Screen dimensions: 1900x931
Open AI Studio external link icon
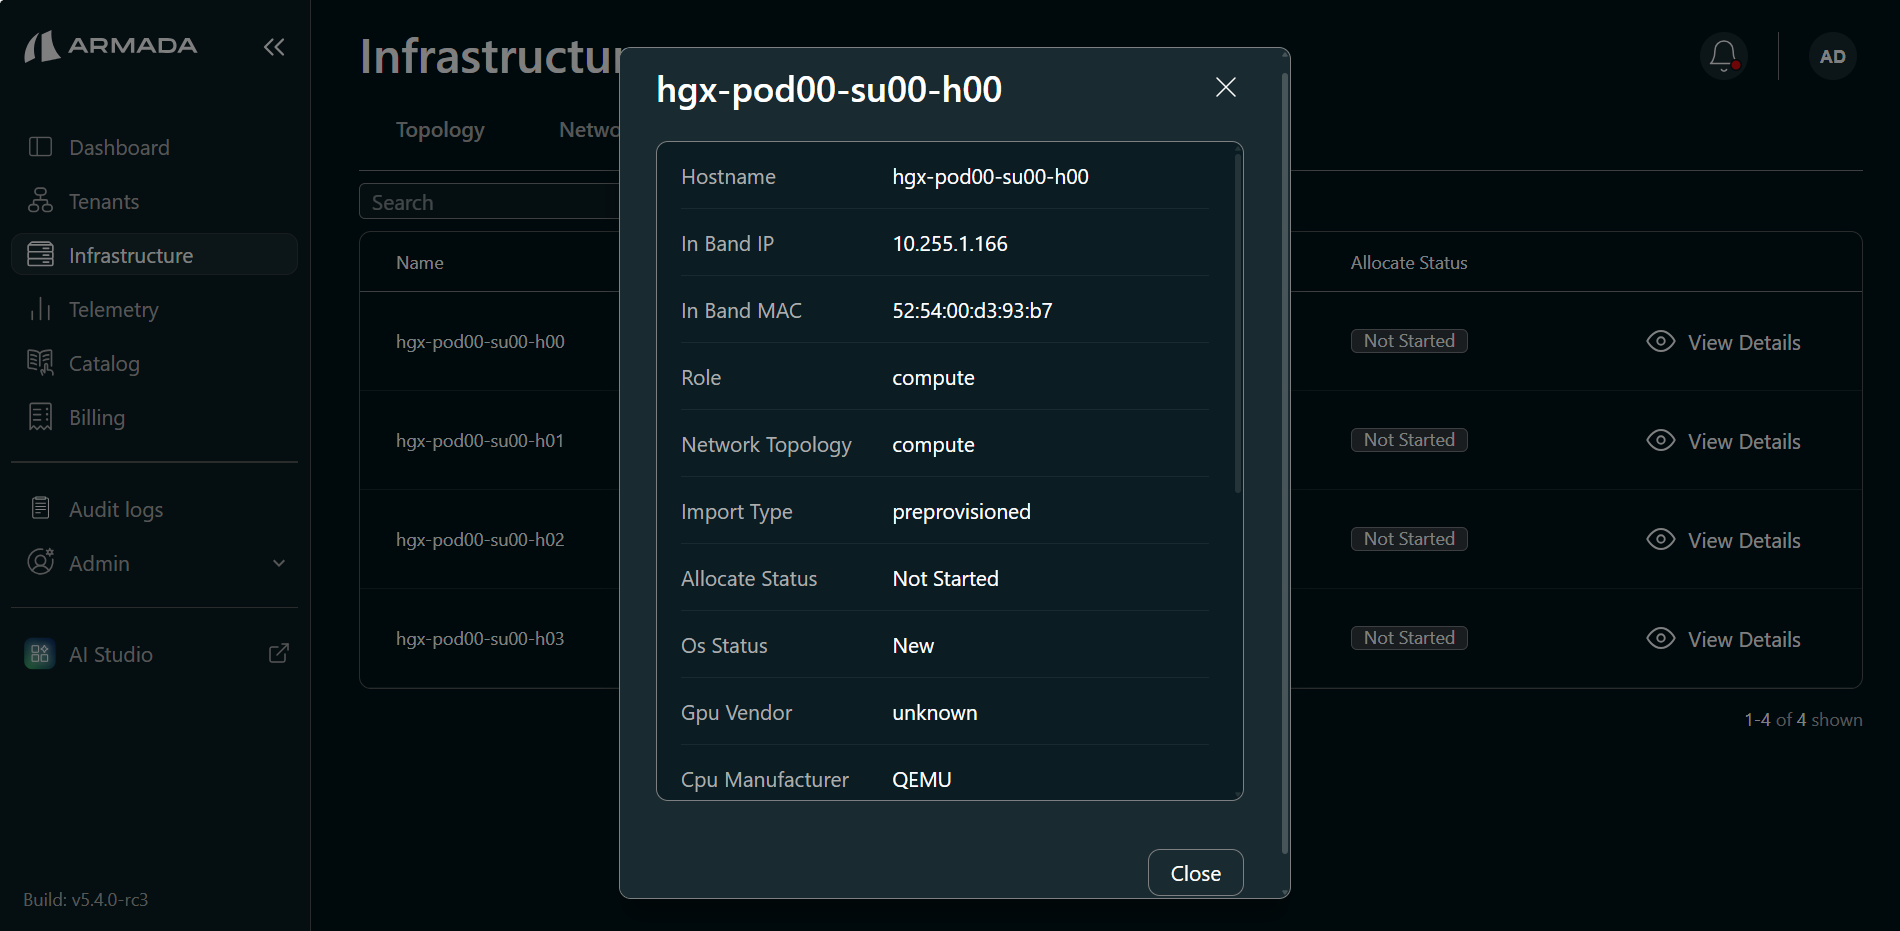click(x=279, y=653)
